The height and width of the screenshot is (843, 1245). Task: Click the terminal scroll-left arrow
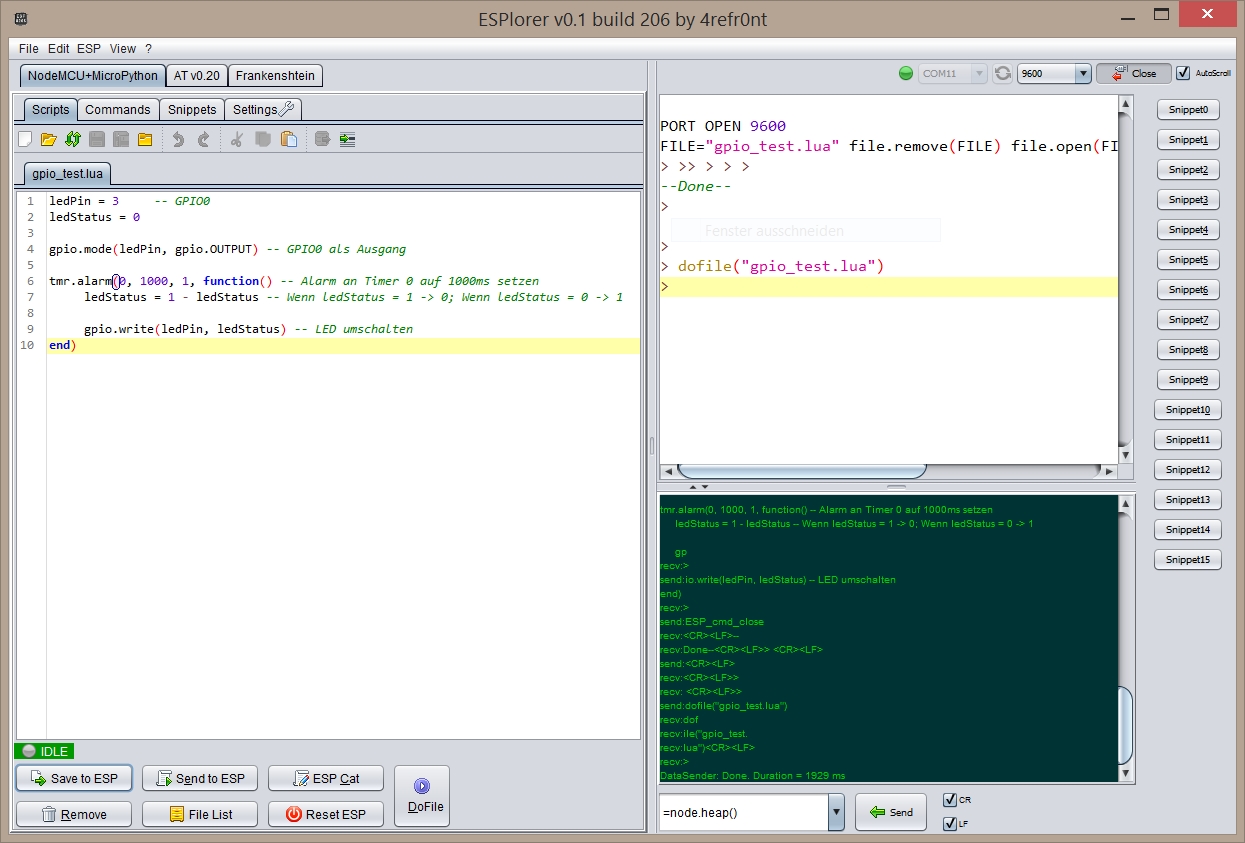668,471
